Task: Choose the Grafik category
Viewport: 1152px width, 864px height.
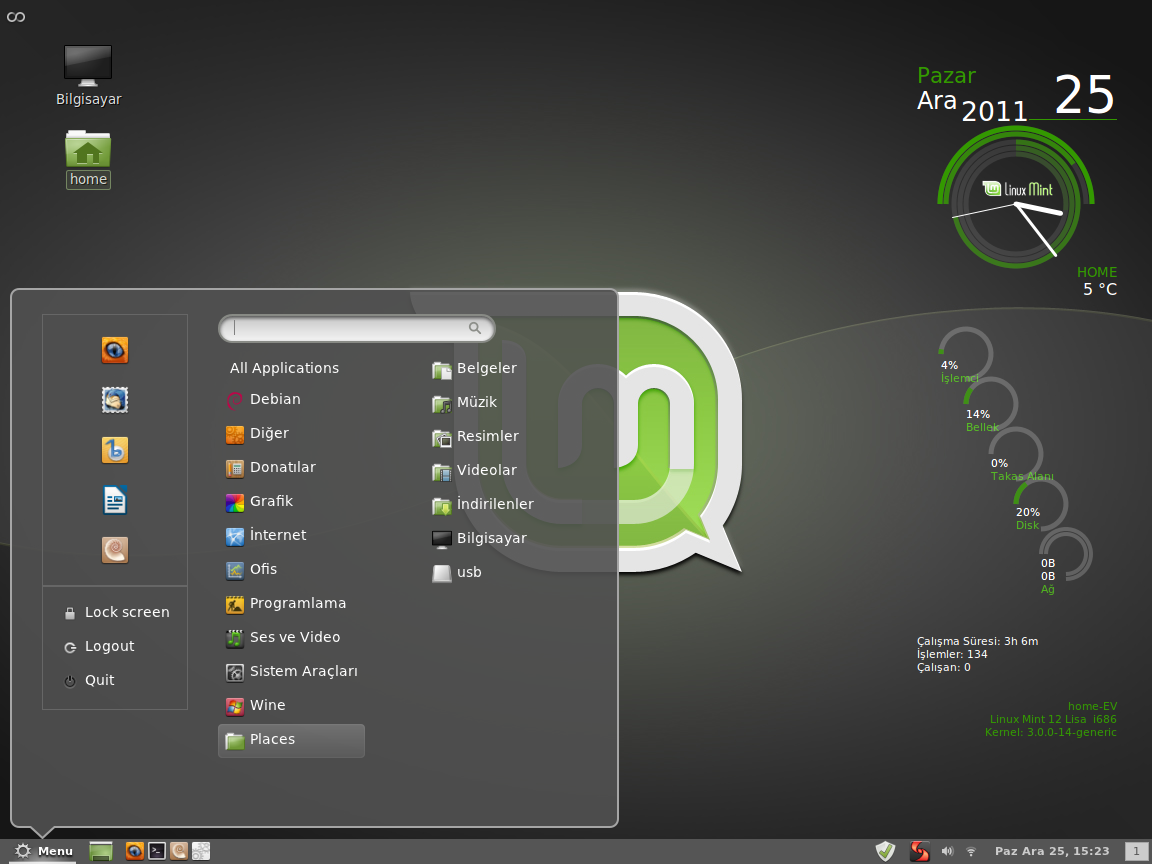Action: (292, 501)
